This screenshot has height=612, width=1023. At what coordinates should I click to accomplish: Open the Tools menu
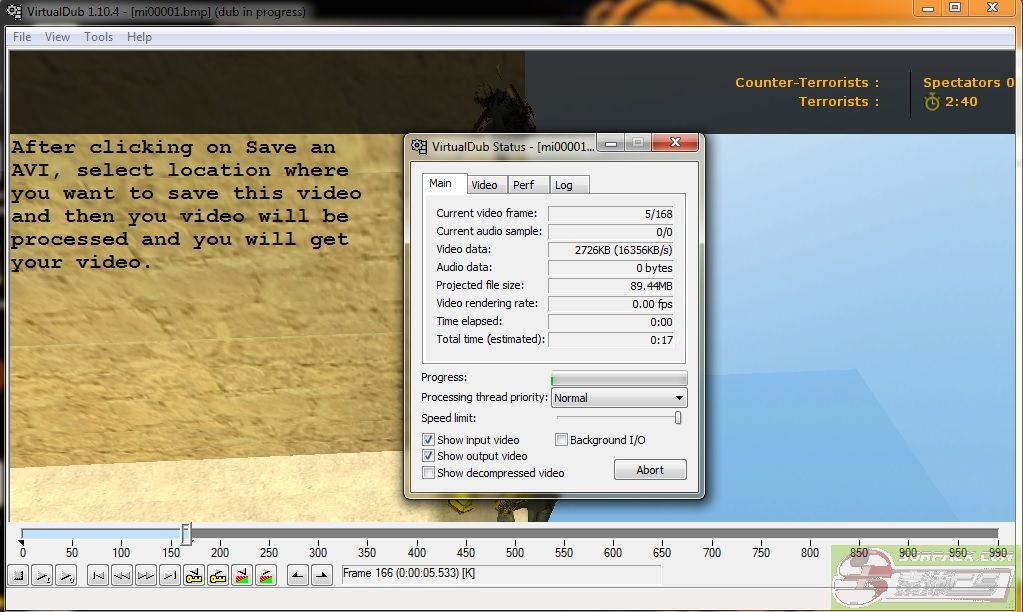(x=98, y=37)
